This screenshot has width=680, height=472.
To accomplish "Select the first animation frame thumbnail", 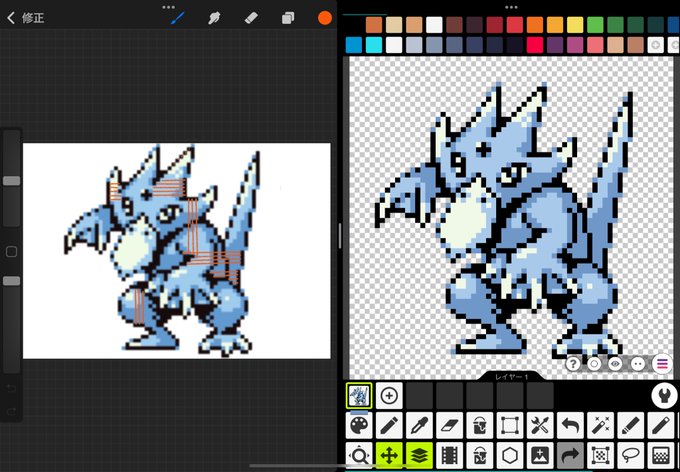I will (x=359, y=395).
